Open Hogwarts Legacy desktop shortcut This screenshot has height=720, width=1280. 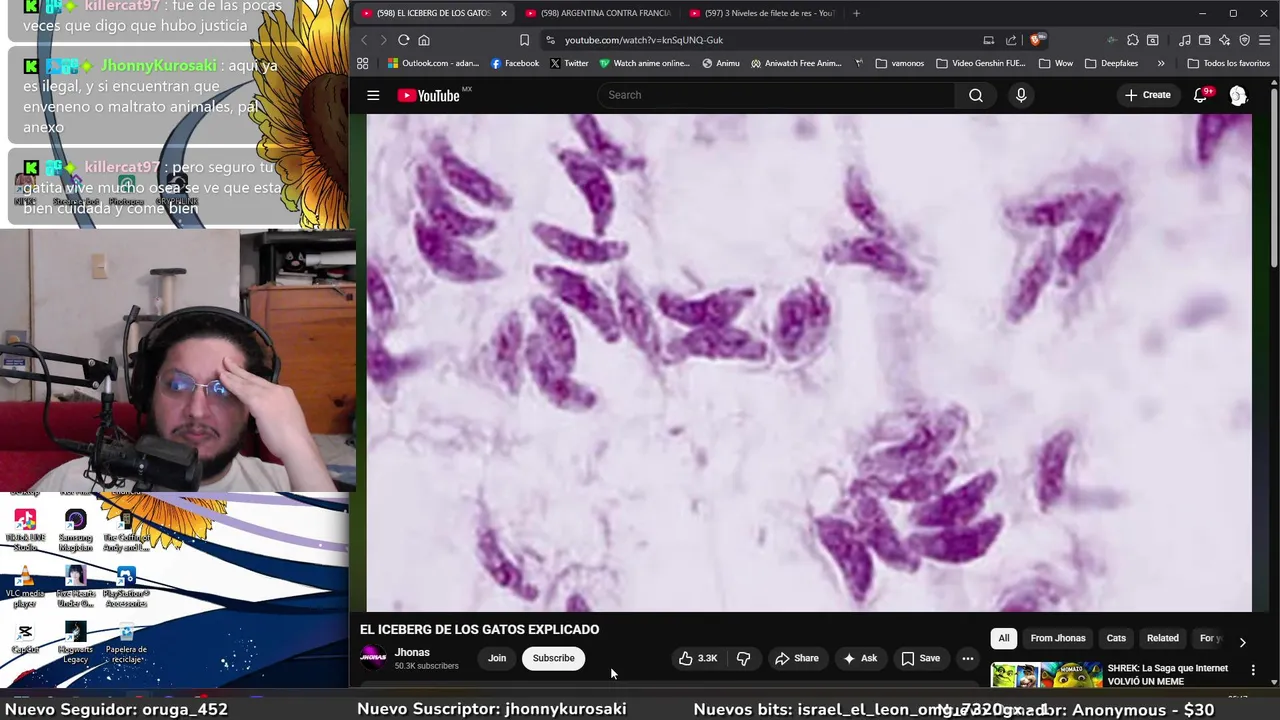click(x=75, y=643)
